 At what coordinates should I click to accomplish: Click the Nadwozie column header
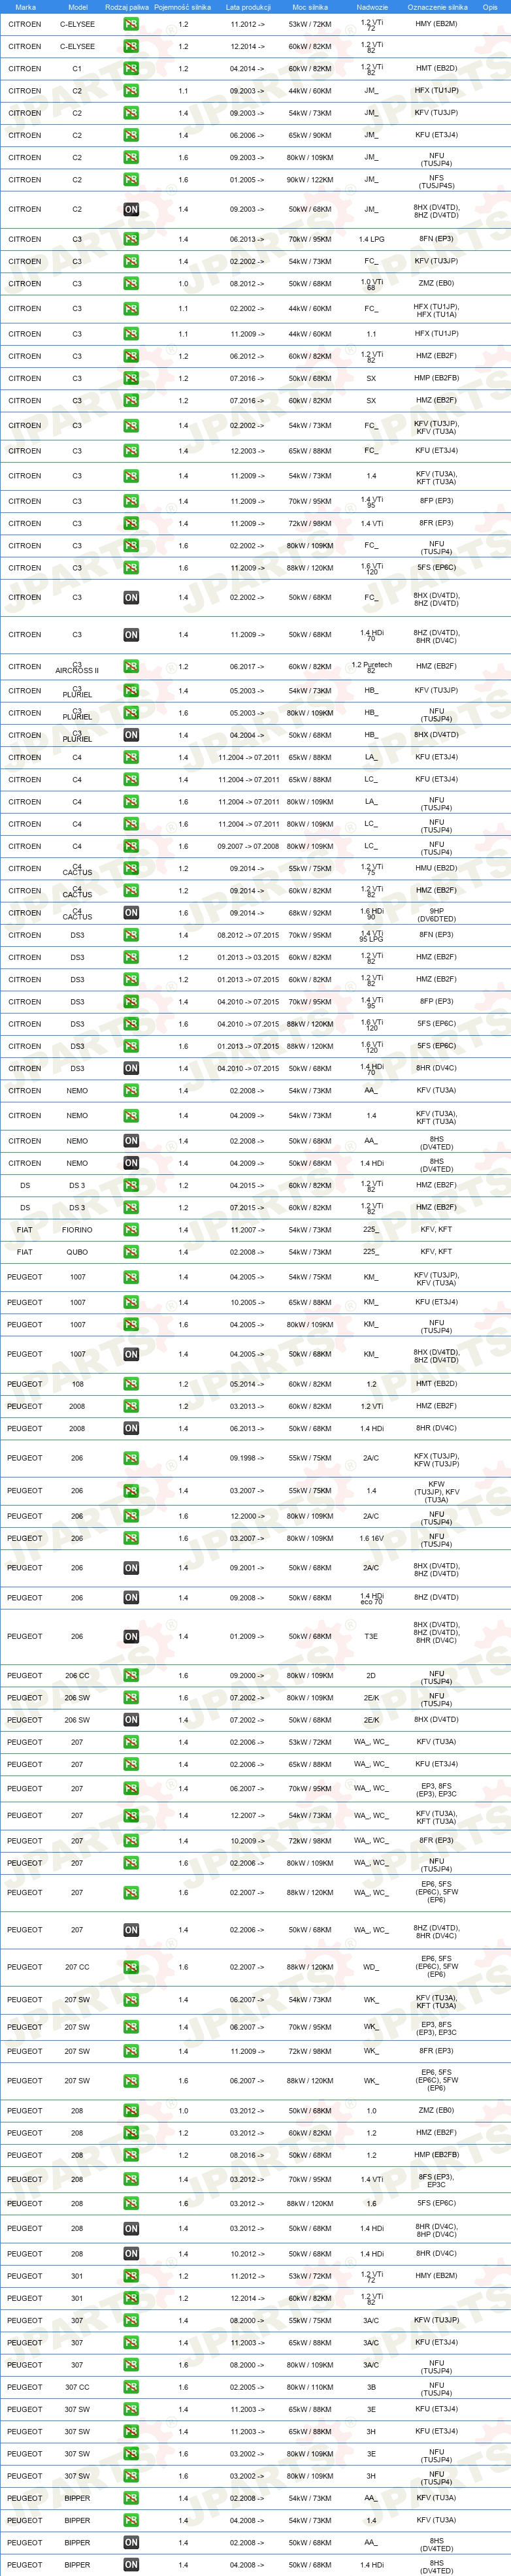372,7
